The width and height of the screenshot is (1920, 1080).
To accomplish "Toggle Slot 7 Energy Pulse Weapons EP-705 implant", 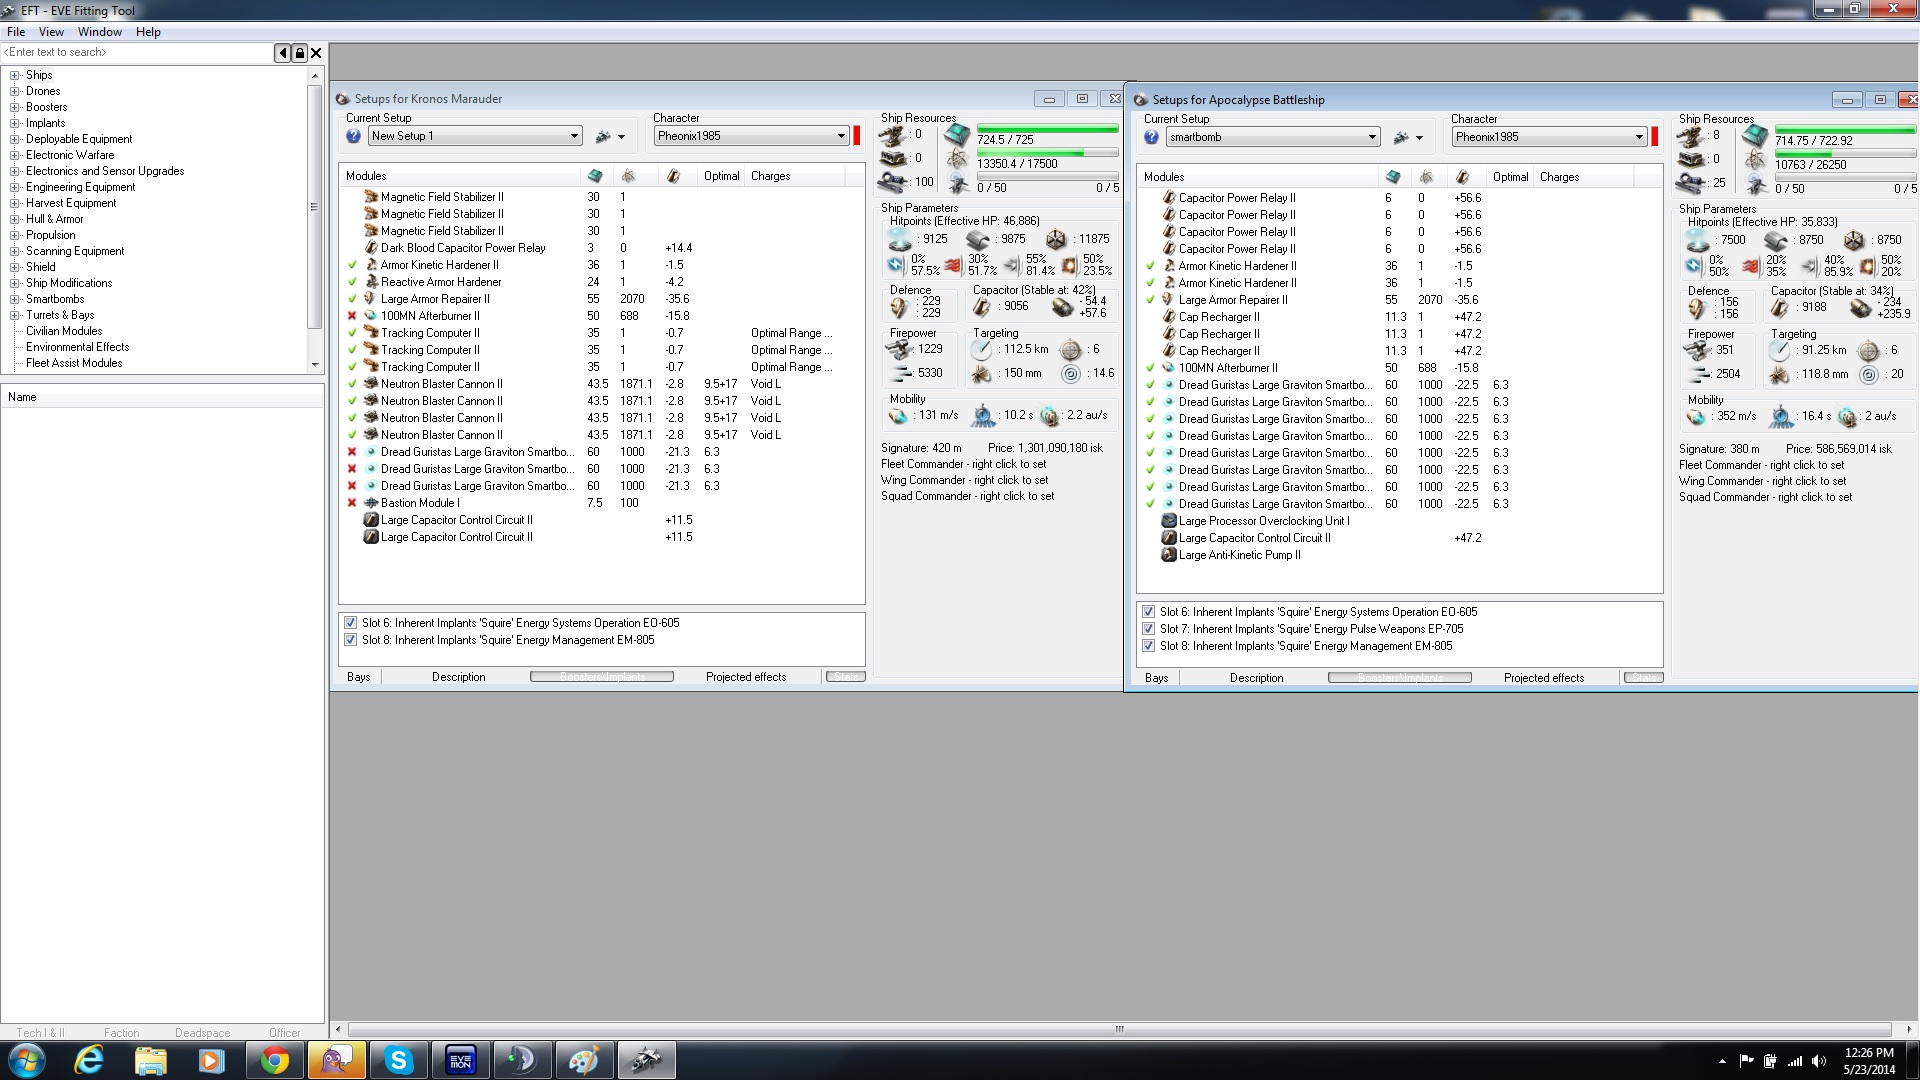I will click(1148, 629).
